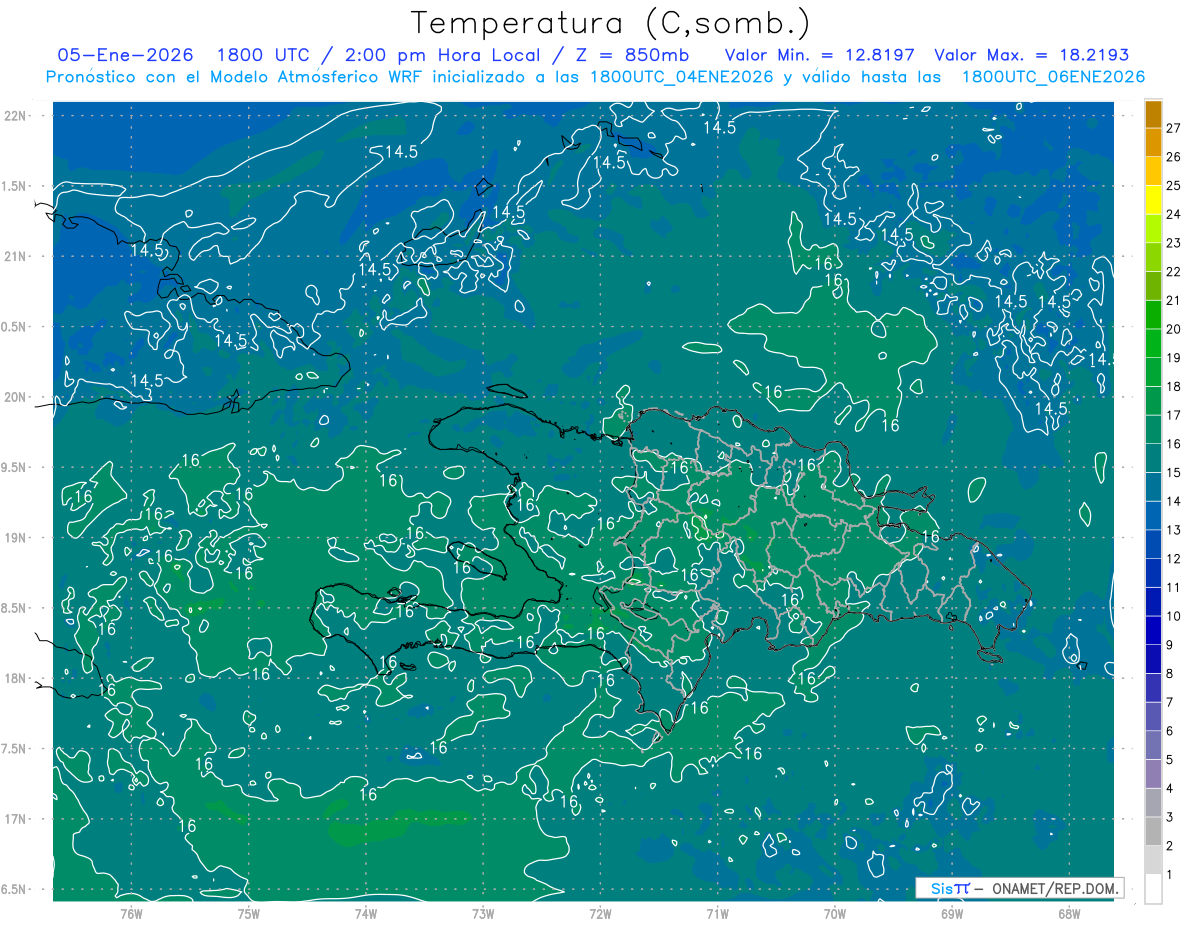Click the legend swatch between values 9 and 10
1200x927 pixels.
click(1153, 631)
